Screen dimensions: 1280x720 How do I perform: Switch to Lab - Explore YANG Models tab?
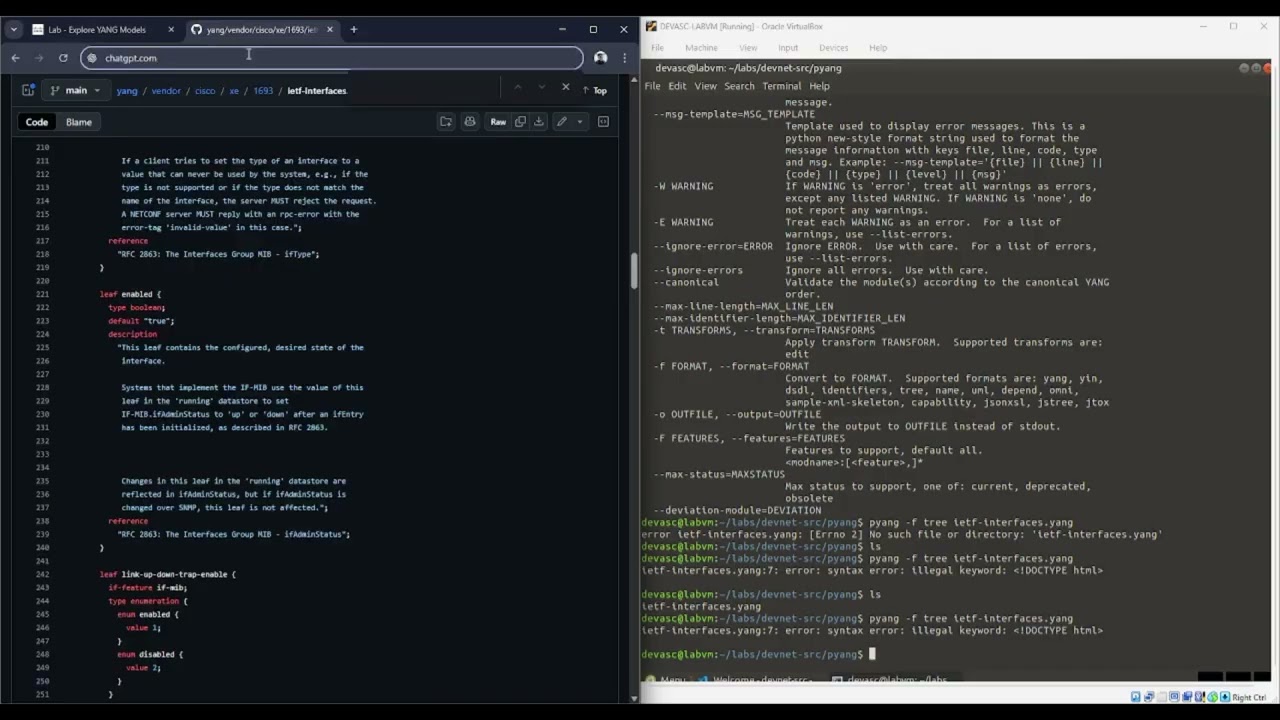102,30
